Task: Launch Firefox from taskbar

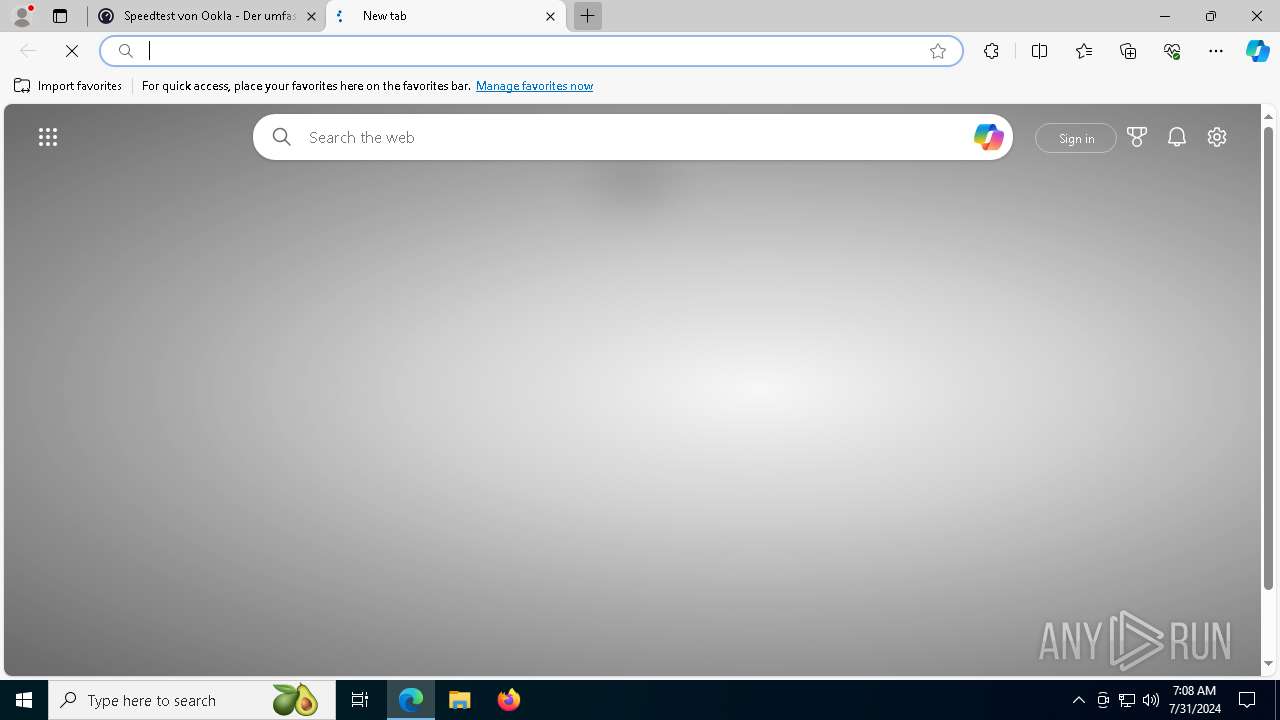Action: tap(509, 700)
